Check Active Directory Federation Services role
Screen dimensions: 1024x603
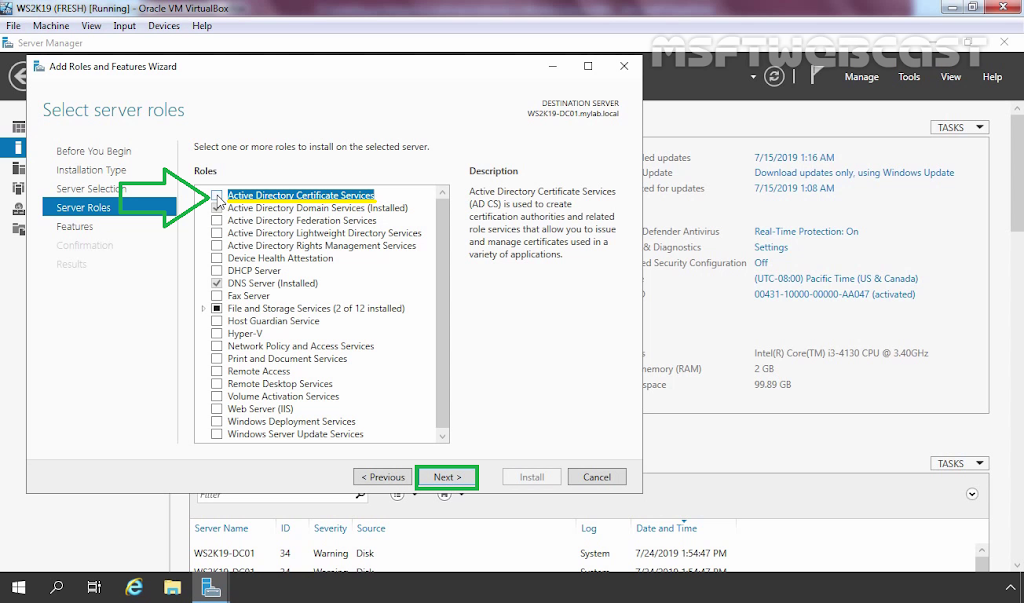(x=217, y=220)
